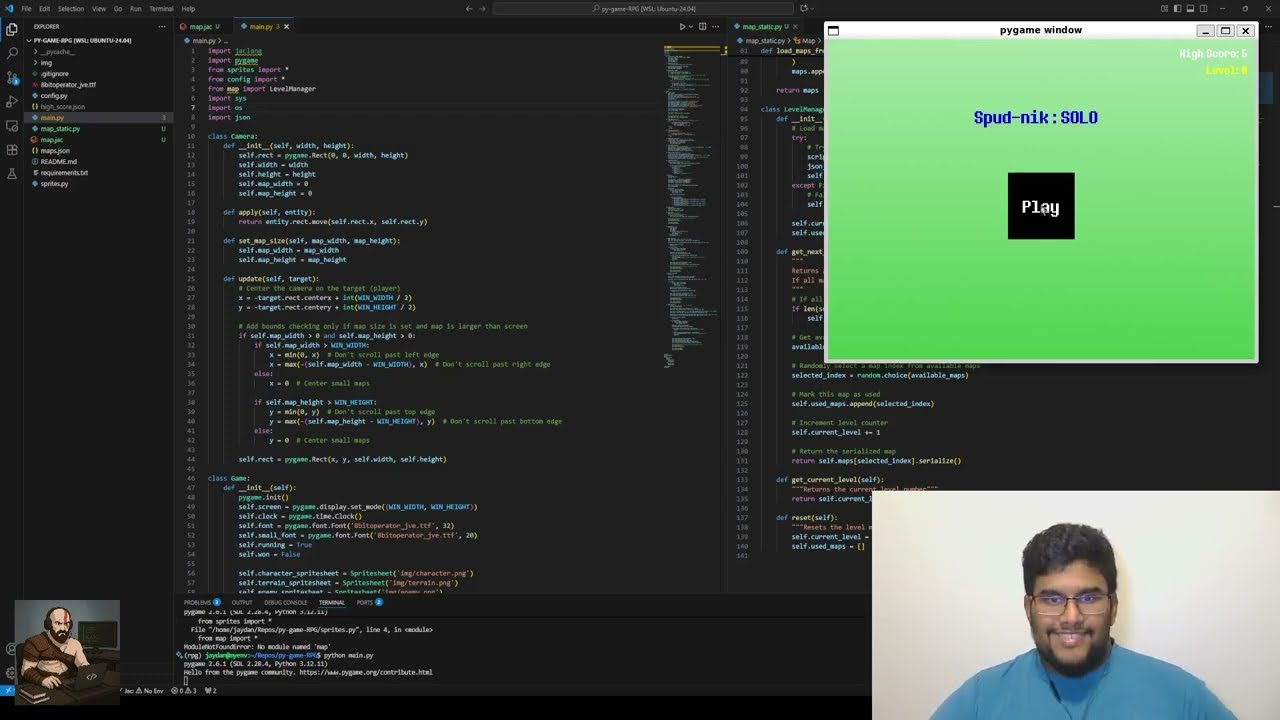Click the VS Code logo icon

pyautogui.click(x=9, y=8)
